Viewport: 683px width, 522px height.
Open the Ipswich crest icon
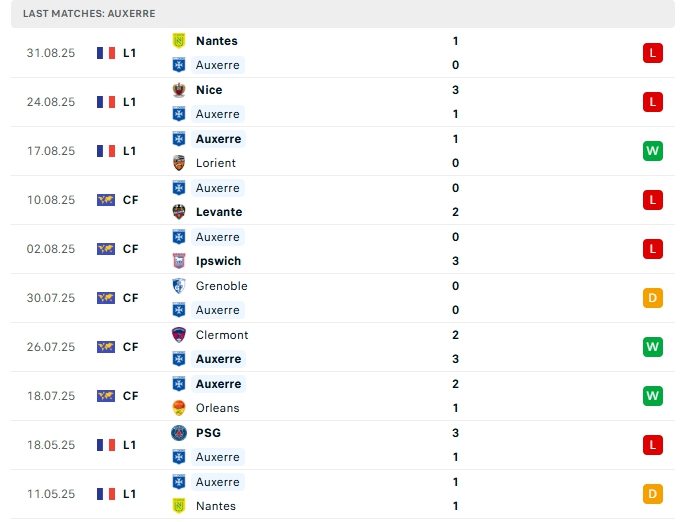pyautogui.click(x=180, y=261)
